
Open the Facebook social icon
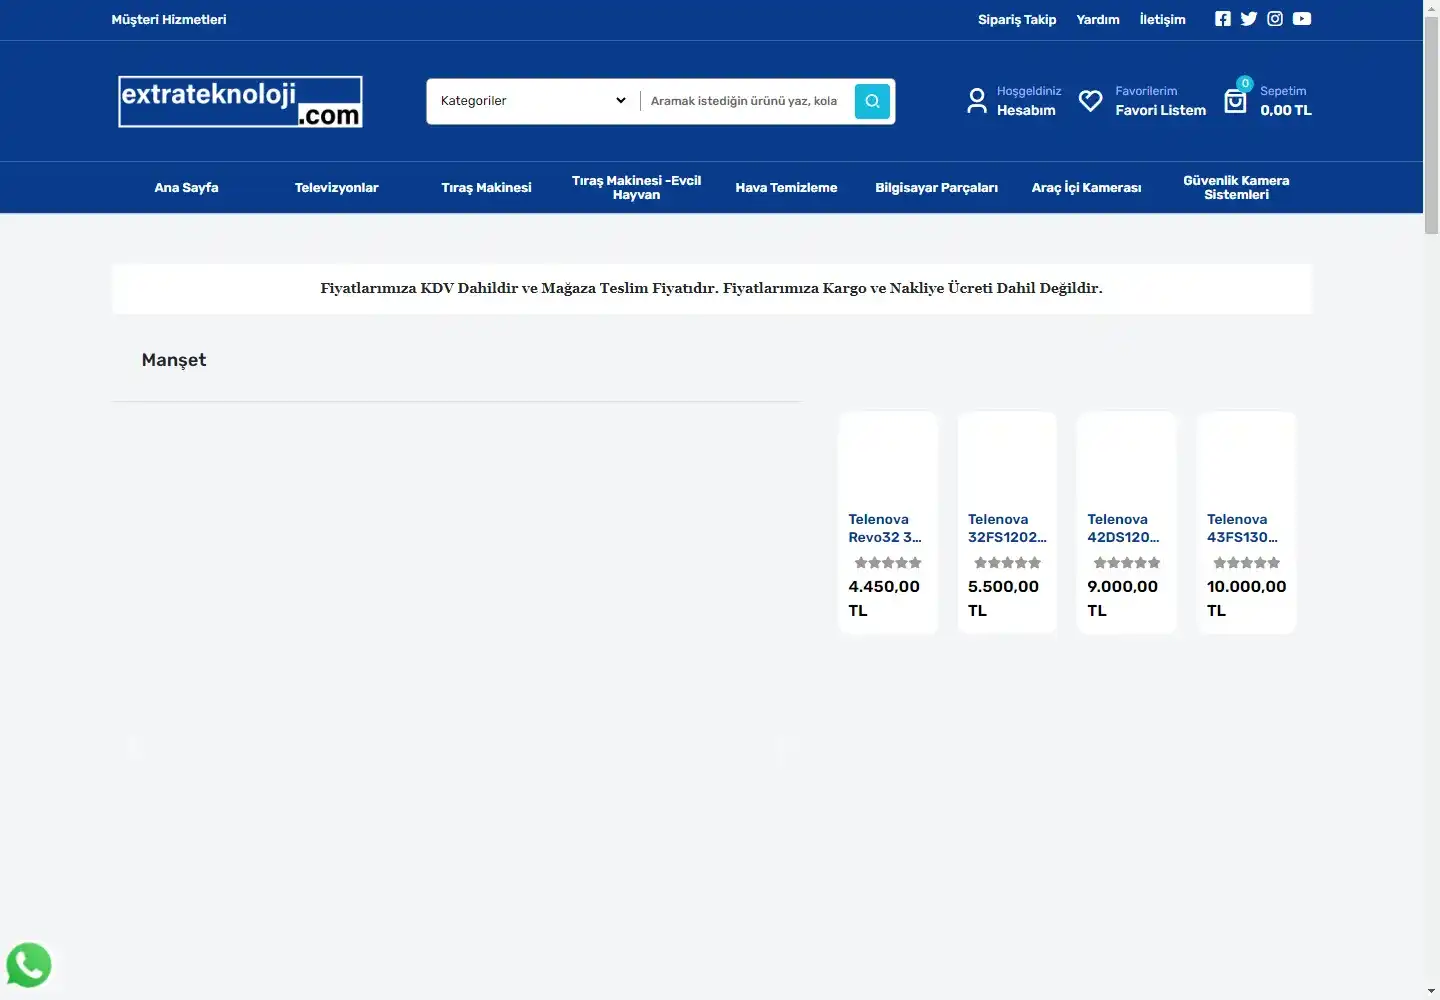[x=1222, y=19]
